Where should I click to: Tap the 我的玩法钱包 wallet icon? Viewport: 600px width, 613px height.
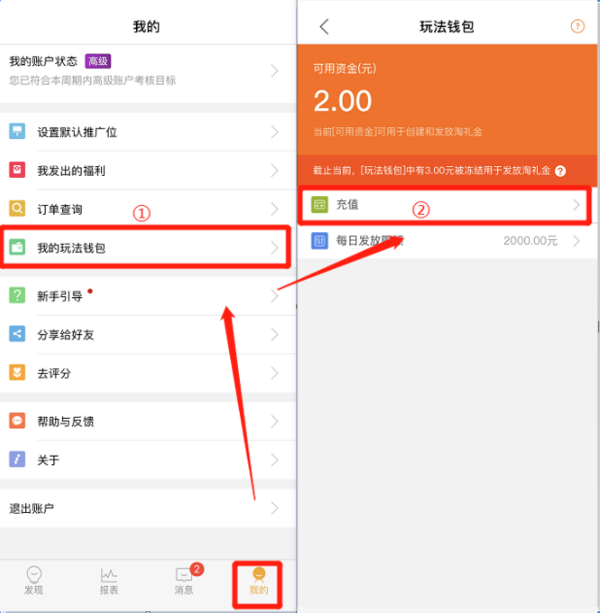tap(17, 247)
